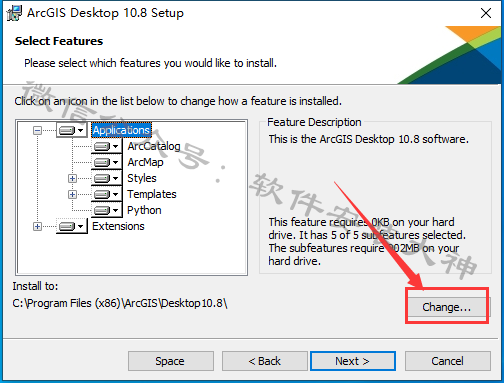The width and height of the screenshot is (504, 383).
Task: Expand the Templates tree node
Action: pyautogui.click(x=72, y=194)
